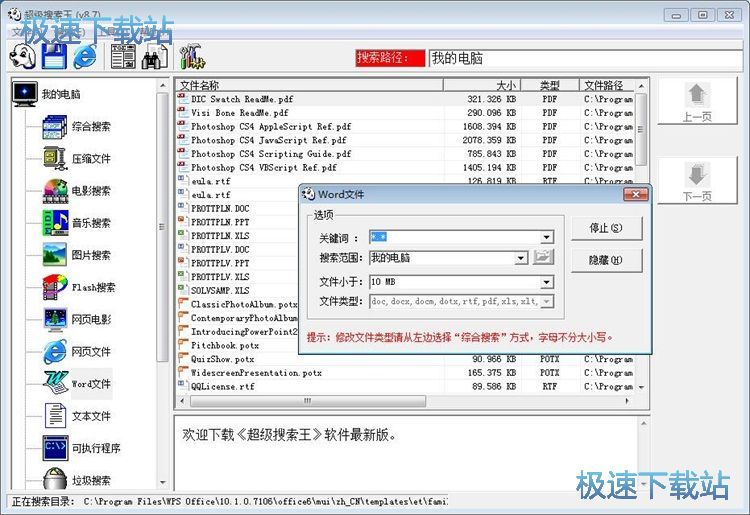Sort by 类型 column header

(x=550, y=85)
